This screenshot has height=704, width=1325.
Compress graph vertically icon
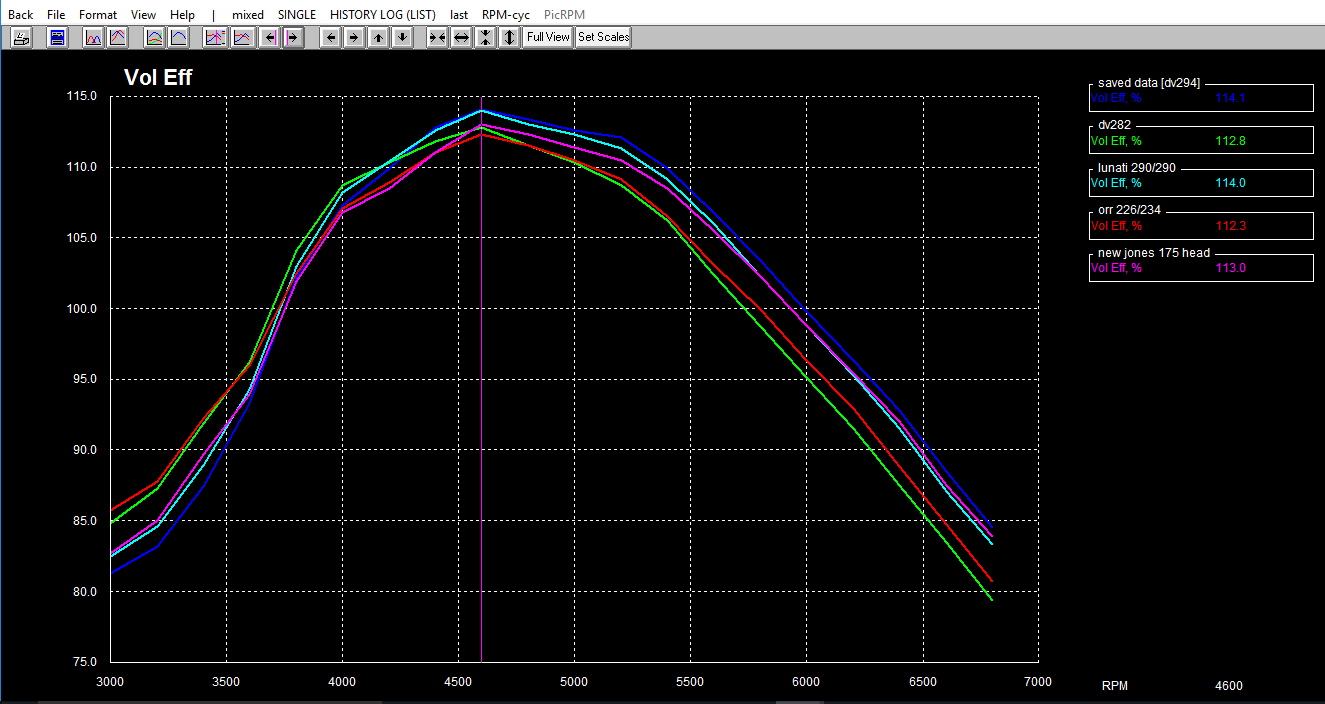485,38
